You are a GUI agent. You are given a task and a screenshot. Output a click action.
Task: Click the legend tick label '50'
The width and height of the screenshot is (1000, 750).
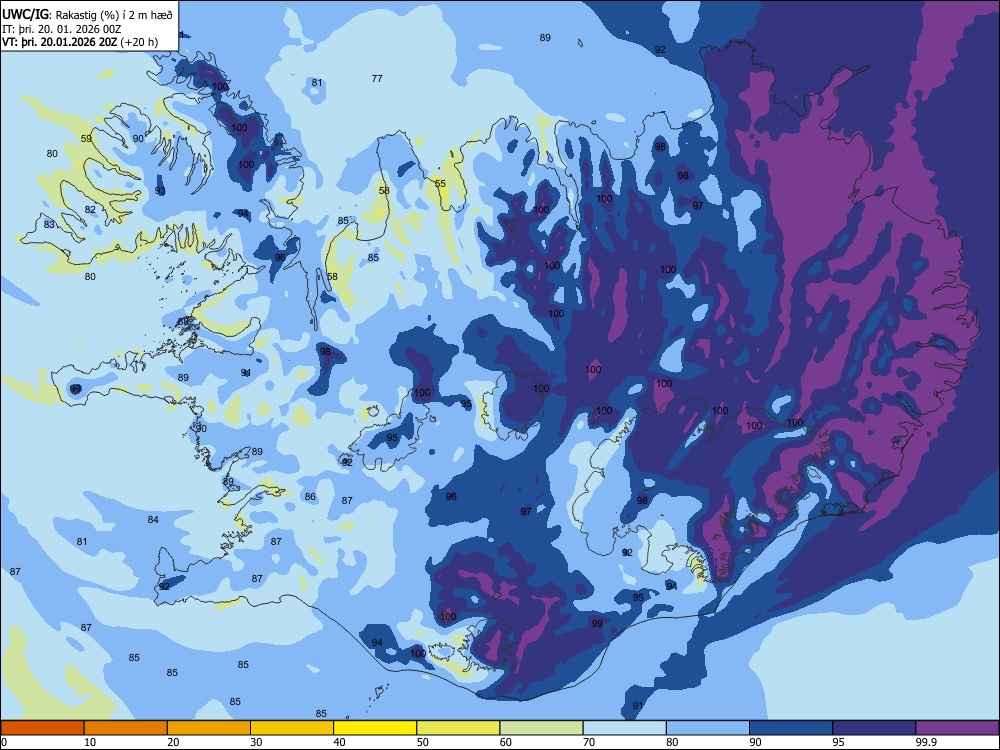[422, 742]
